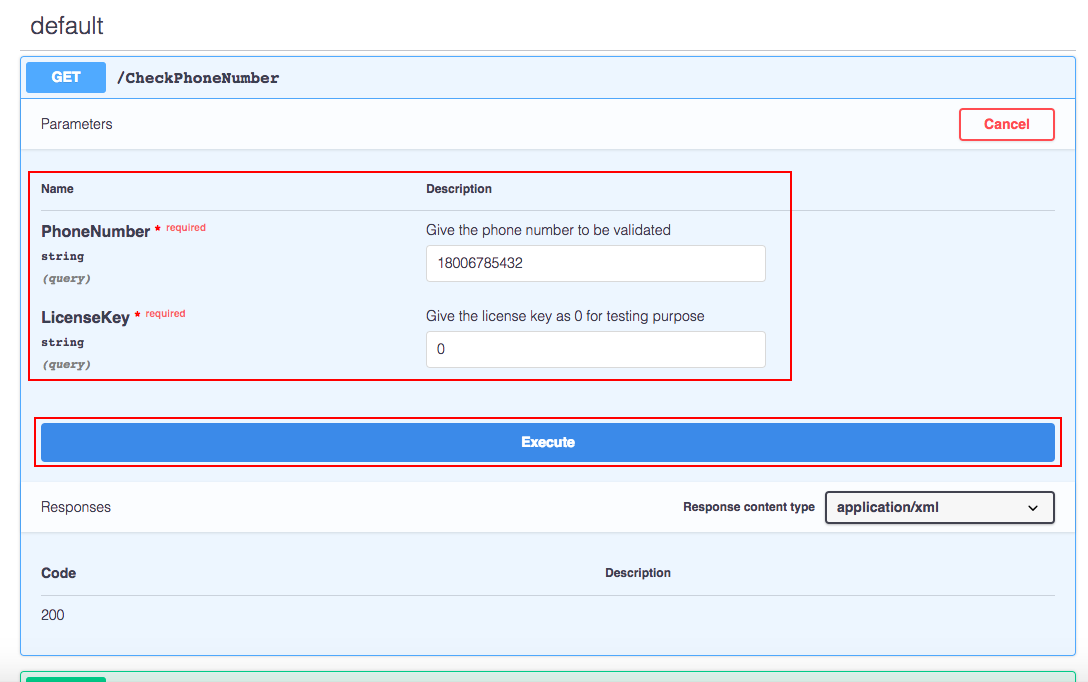Click the string type label under LicenseKey
The image size is (1088, 682).
pos(62,342)
